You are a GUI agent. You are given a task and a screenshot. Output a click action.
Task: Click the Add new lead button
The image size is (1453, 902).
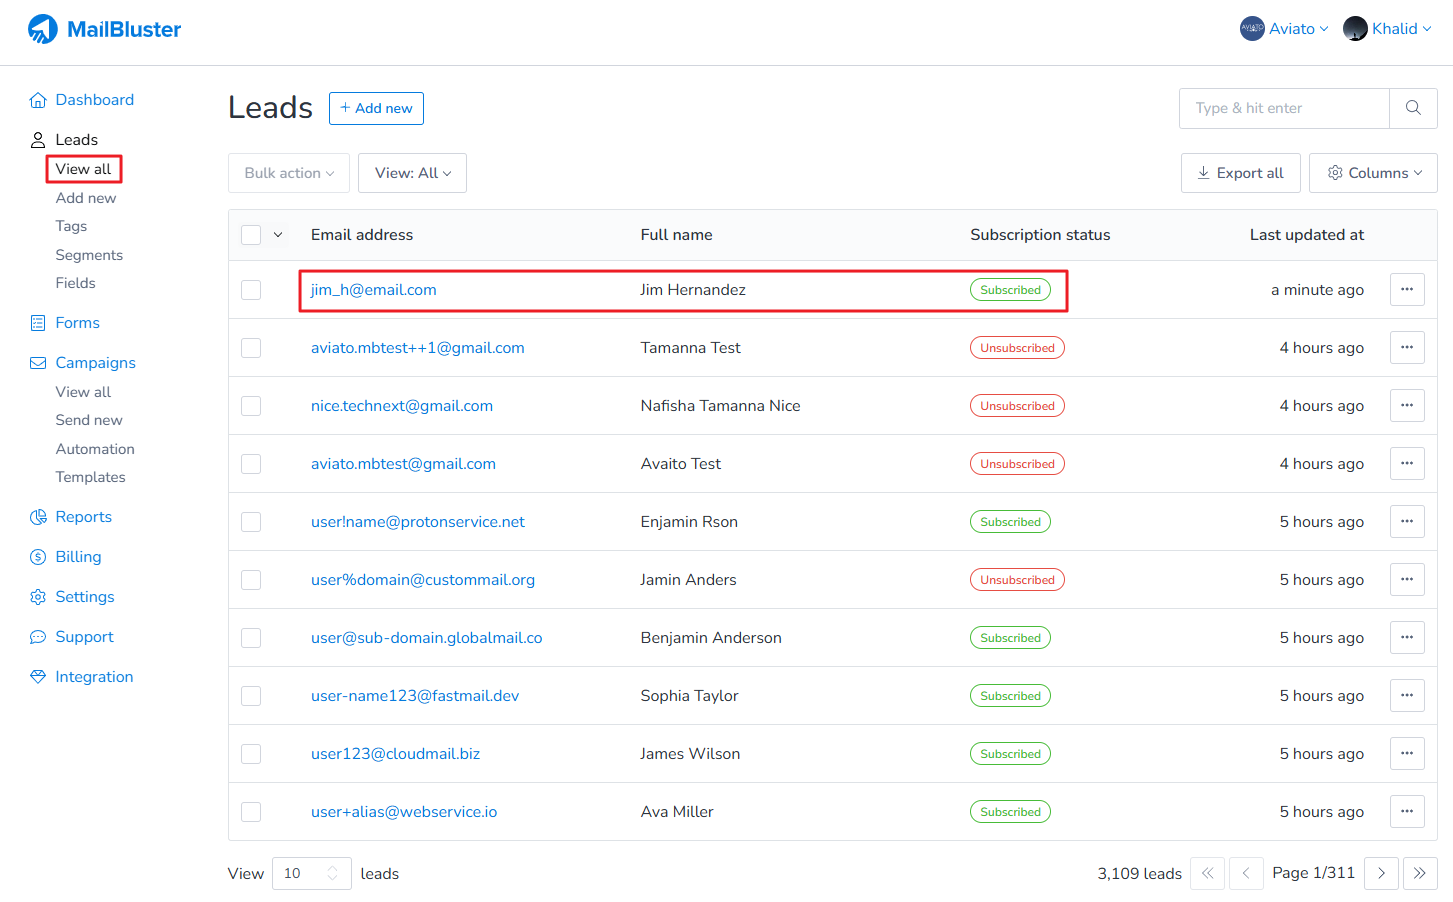(376, 108)
